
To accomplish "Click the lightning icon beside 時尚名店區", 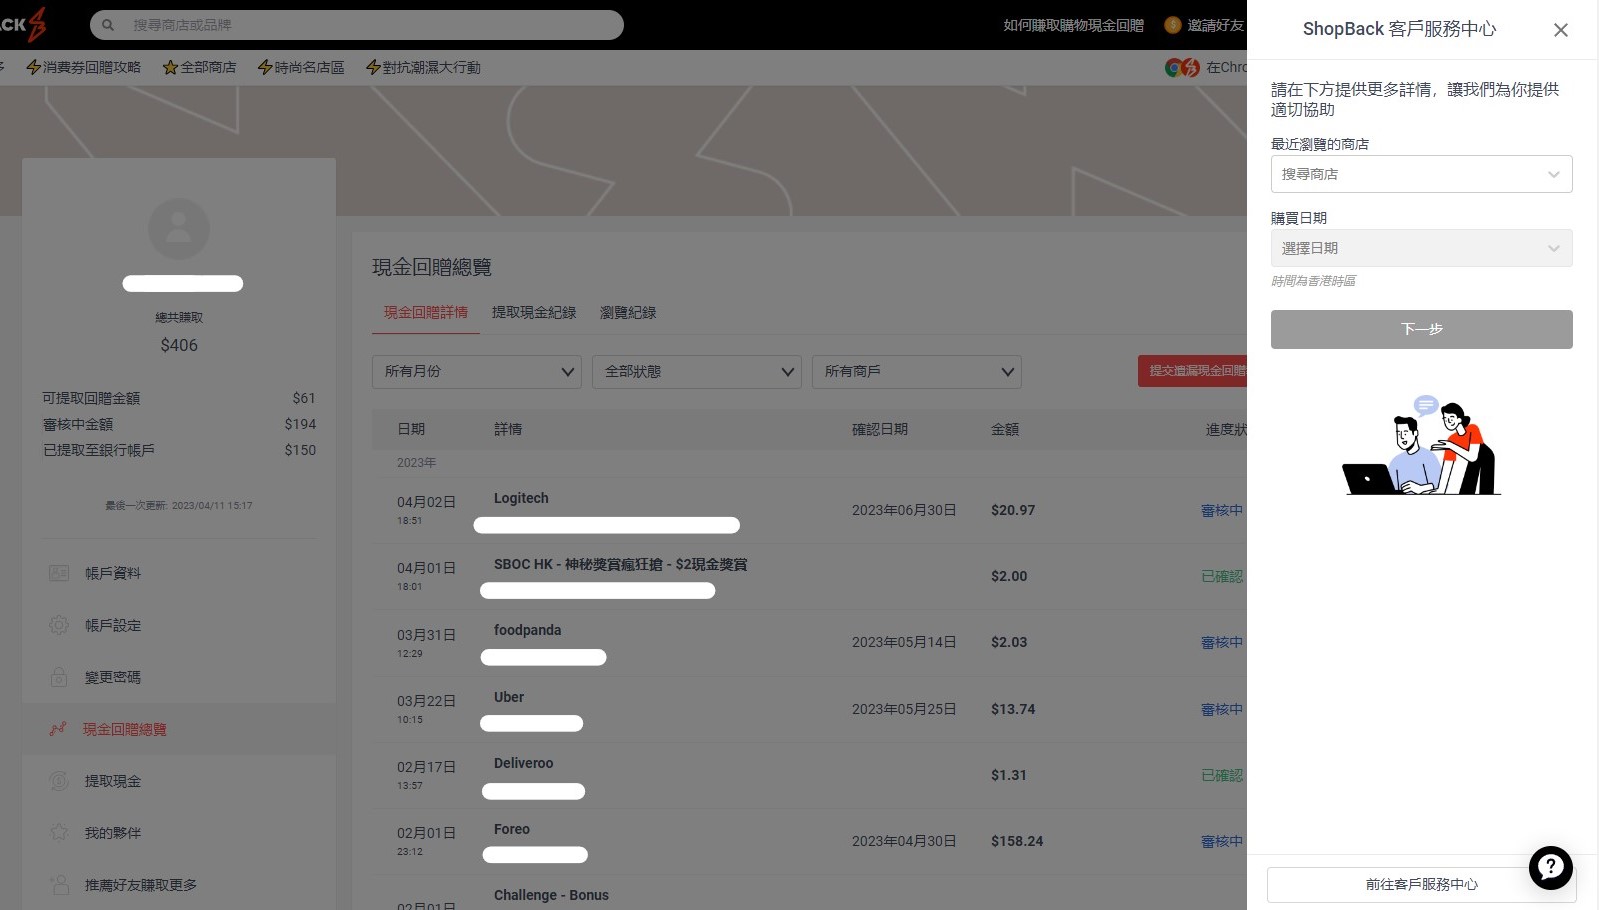I will tap(265, 67).
